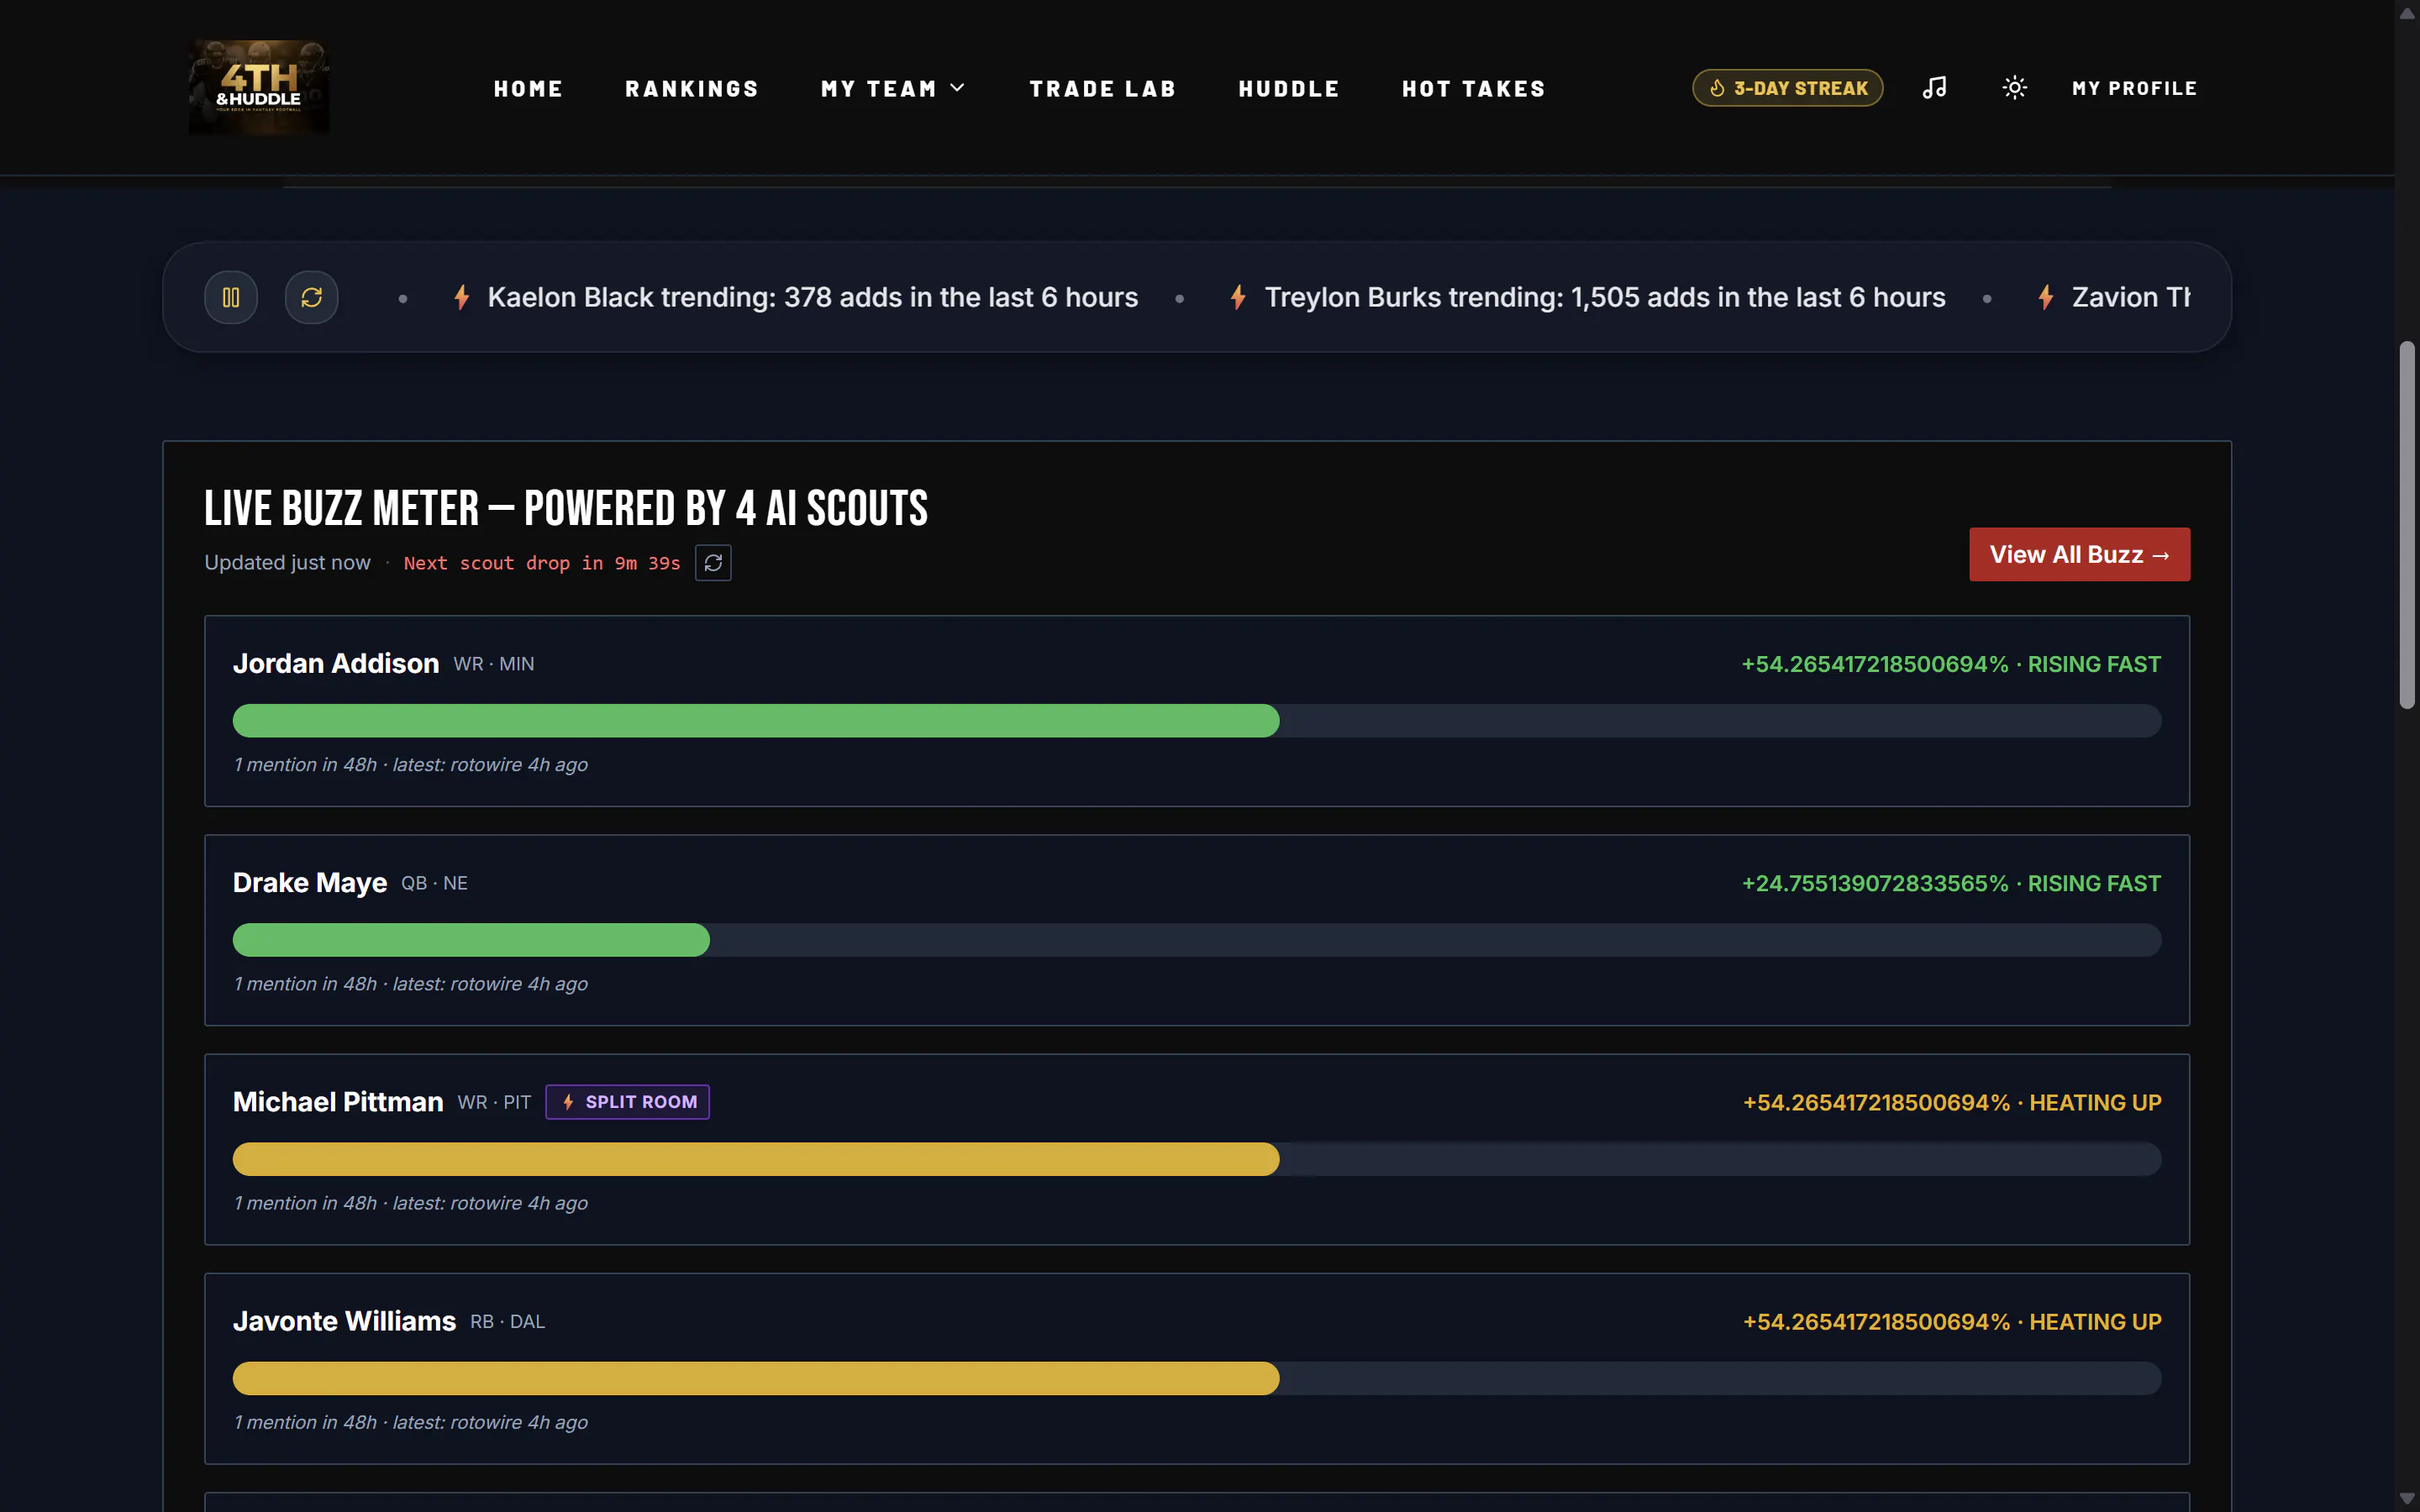Viewport: 2420px width, 1512px height.
Task: Click Michael Pittman's yellow buzz bar
Action: coord(756,1159)
